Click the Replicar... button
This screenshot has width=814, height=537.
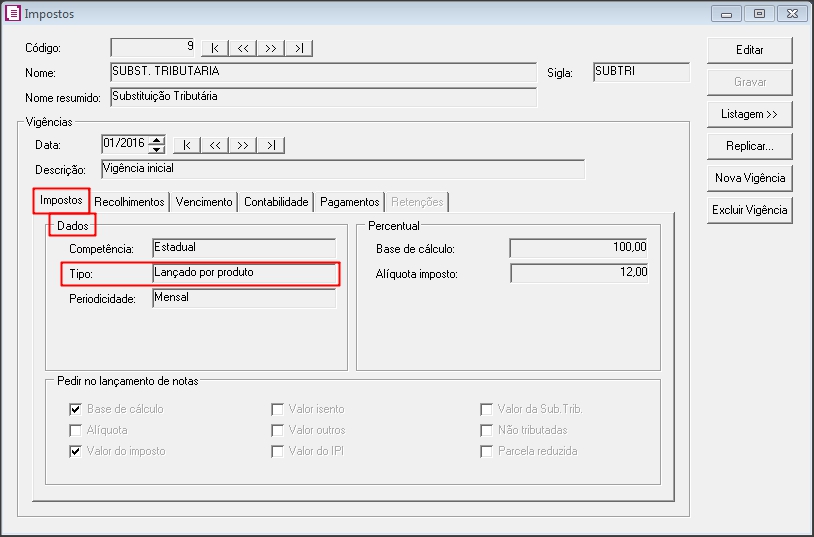[750, 146]
